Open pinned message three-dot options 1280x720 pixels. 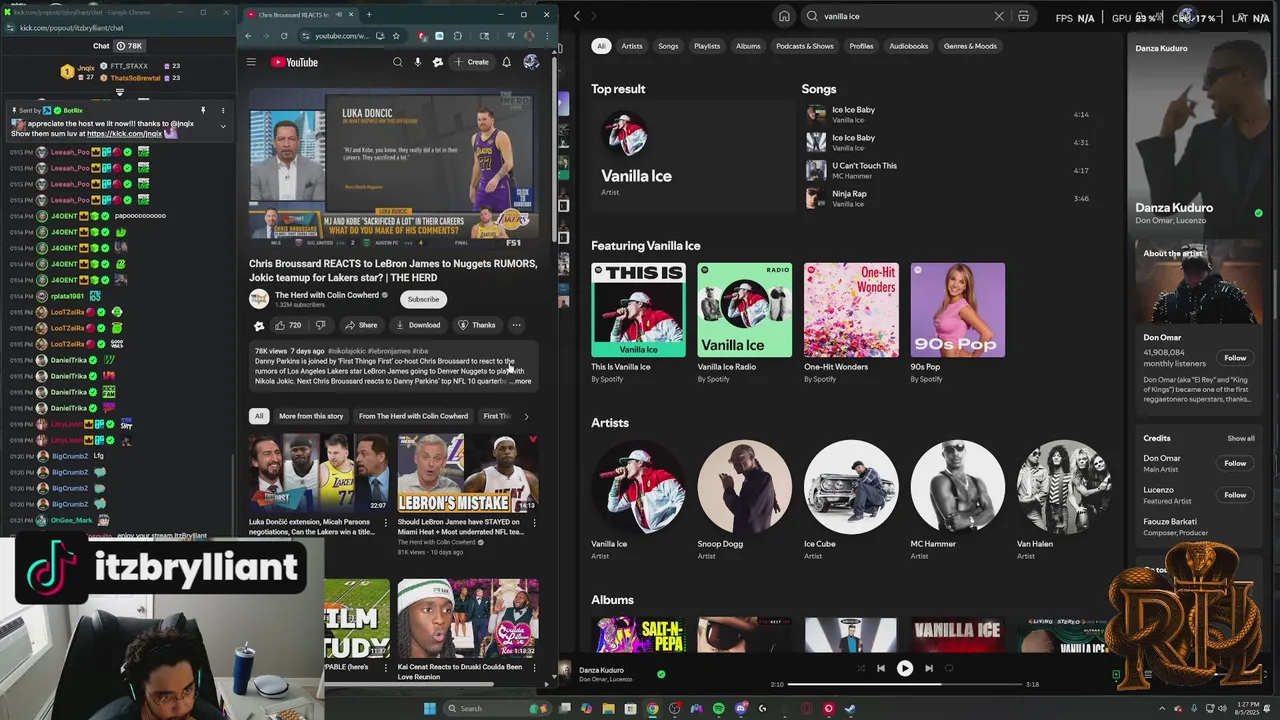(223, 110)
